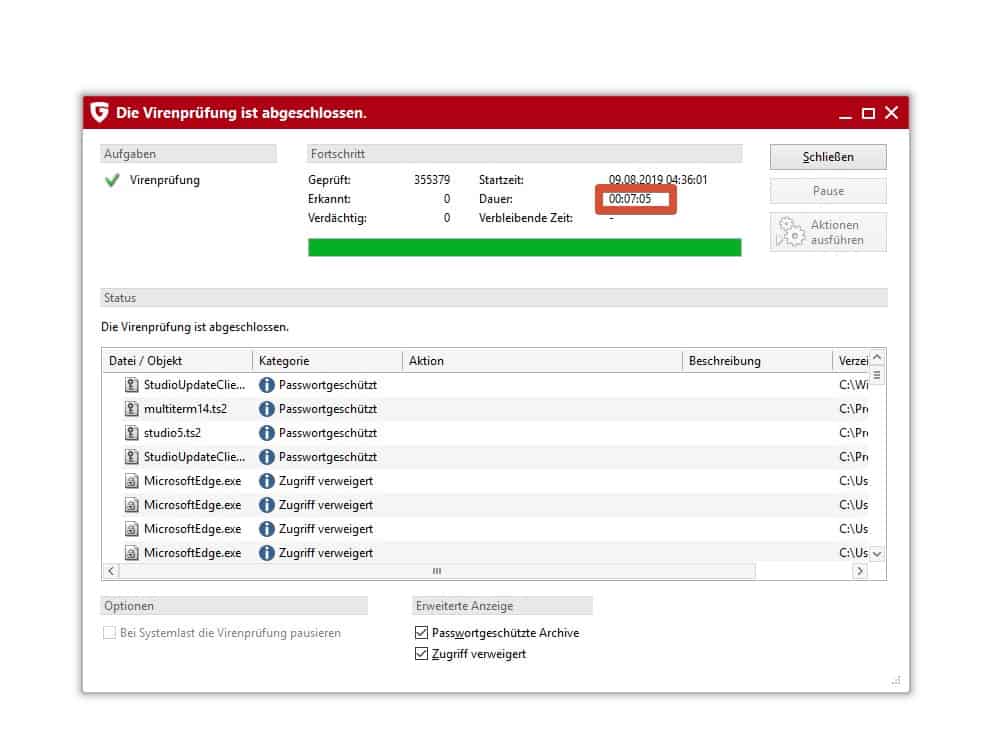Click the down arrow of the results list scrollbar

[877, 554]
